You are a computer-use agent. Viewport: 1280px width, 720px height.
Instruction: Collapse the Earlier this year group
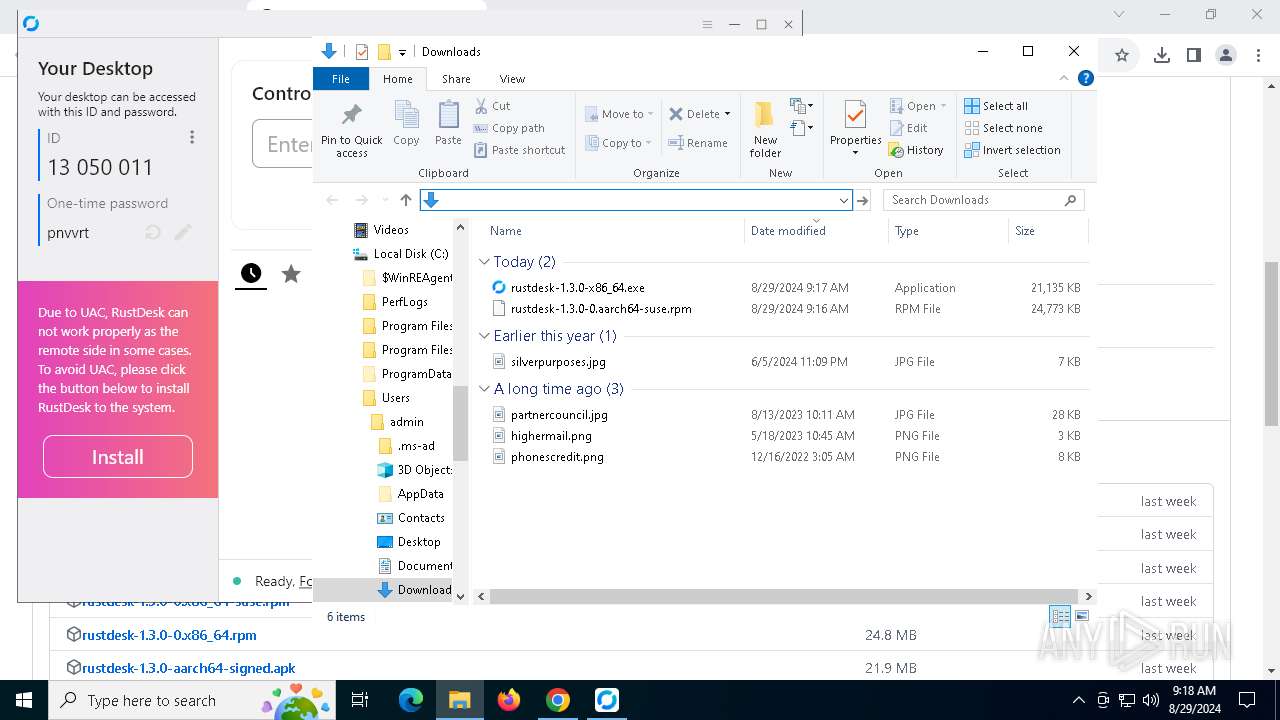485,336
